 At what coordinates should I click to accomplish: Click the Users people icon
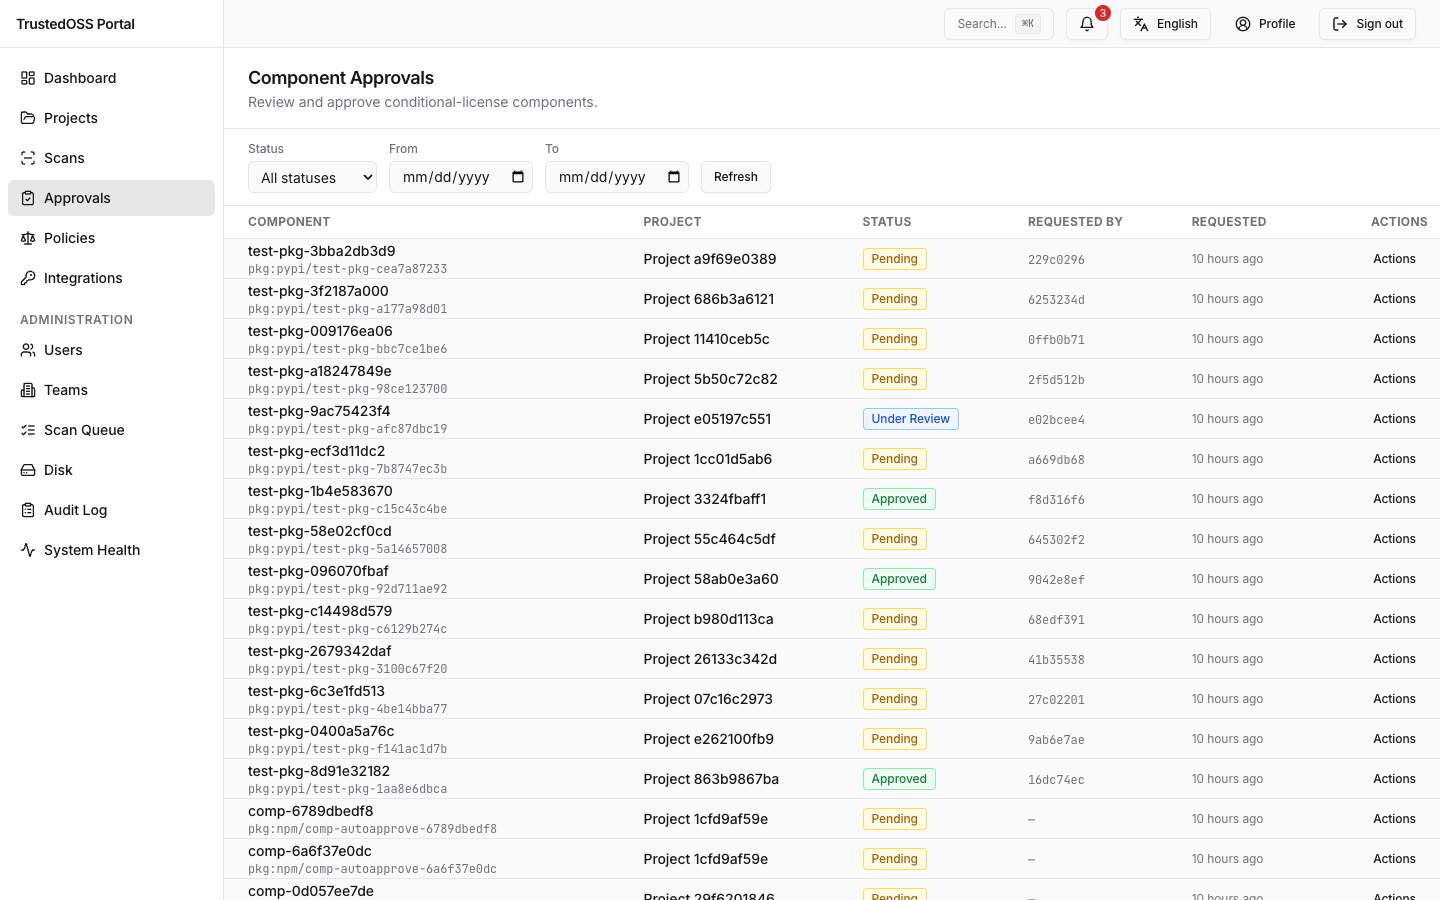[28, 350]
